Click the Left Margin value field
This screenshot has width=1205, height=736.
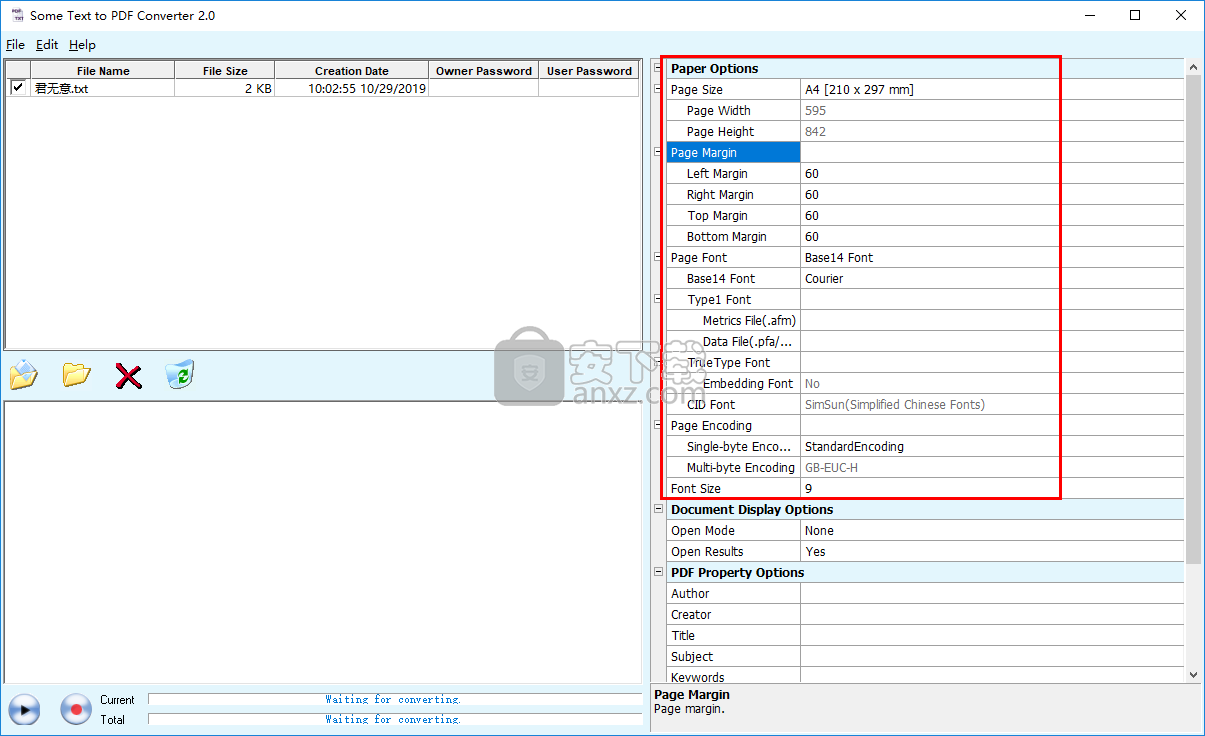(990, 174)
